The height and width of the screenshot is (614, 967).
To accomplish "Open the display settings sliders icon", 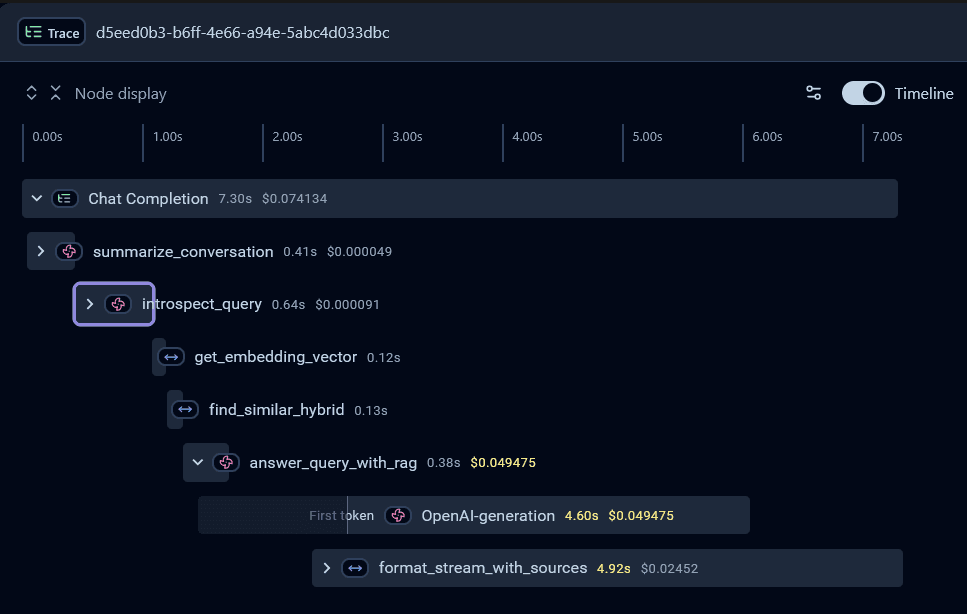I will click(813, 93).
